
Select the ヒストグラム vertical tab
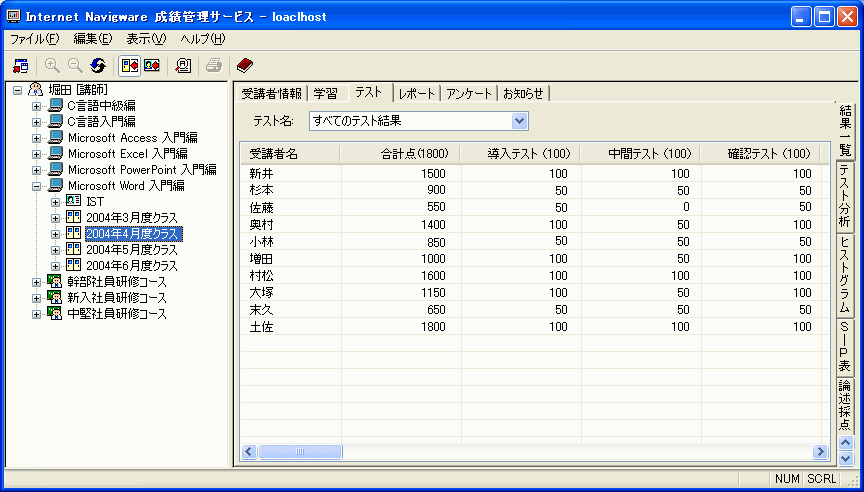point(845,276)
